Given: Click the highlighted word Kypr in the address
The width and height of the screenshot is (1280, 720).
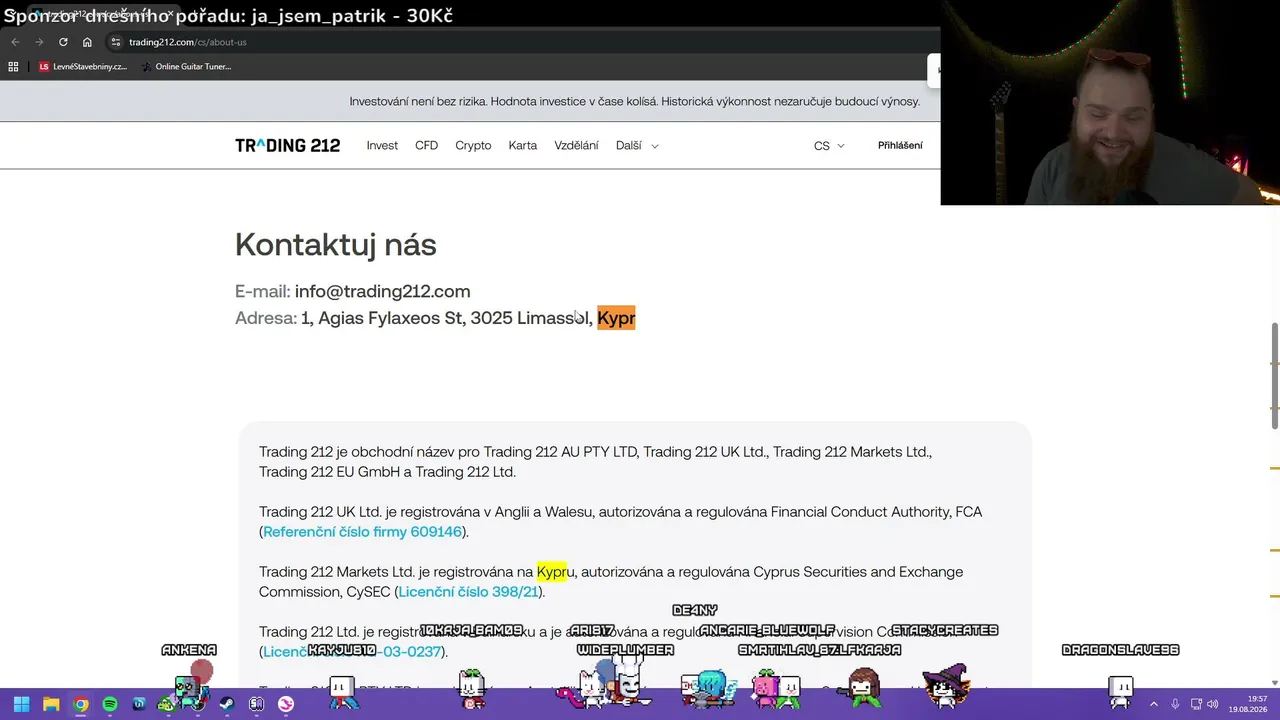Looking at the screenshot, I should click(616, 318).
